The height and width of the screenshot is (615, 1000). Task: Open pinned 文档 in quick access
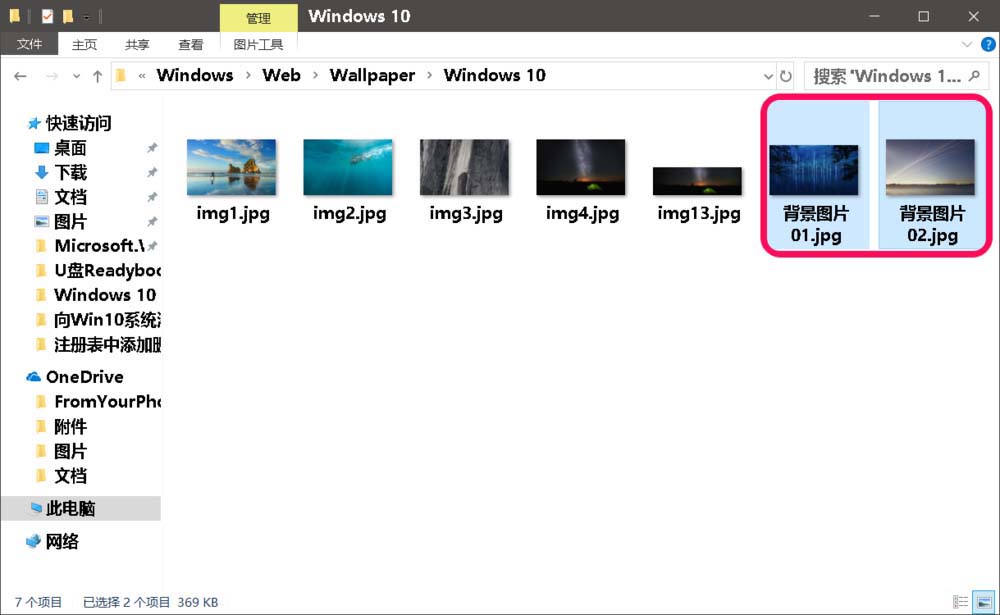70,197
